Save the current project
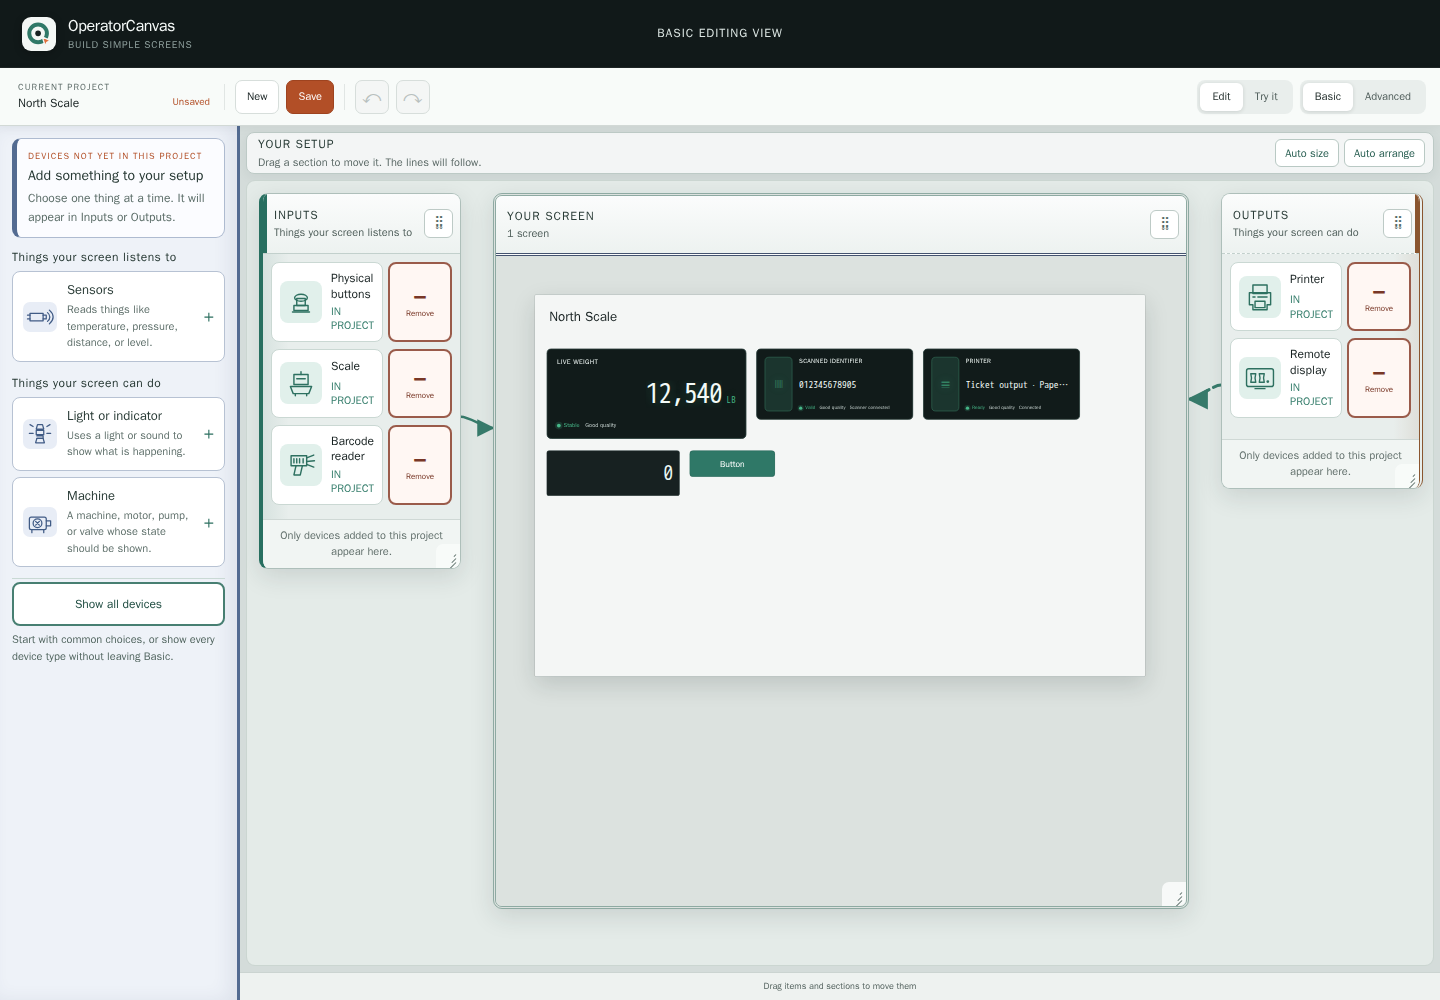The width and height of the screenshot is (1440, 1000). pos(310,97)
